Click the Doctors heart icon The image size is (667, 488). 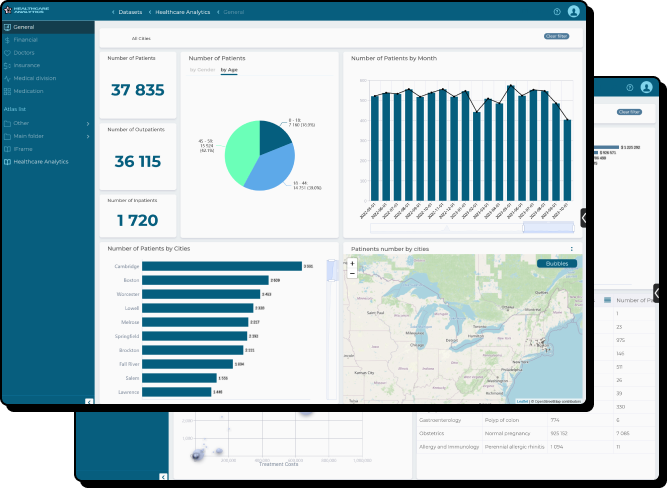coord(8,52)
